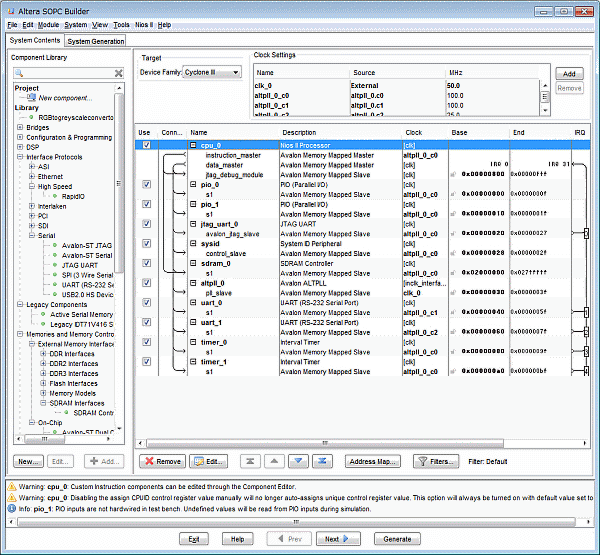
Task: Click the lock icon beside base 0x00000800
Action: click(x=453, y=175)
